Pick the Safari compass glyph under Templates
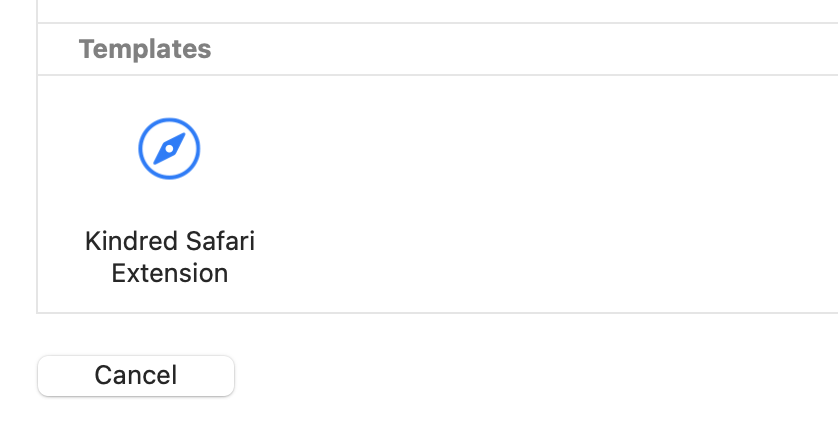The height and width of the screenshot is (426, 838). pyautogui.click(x=169, y=149)
